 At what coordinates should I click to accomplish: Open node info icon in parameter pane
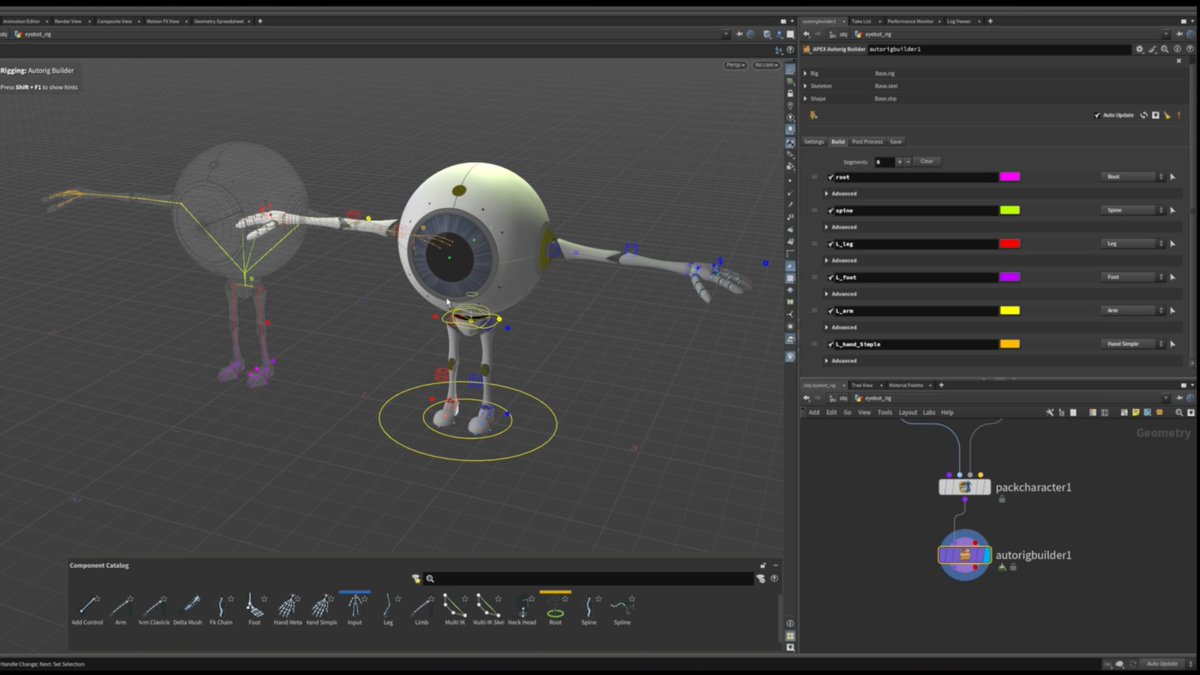(x=1177, y=49)
